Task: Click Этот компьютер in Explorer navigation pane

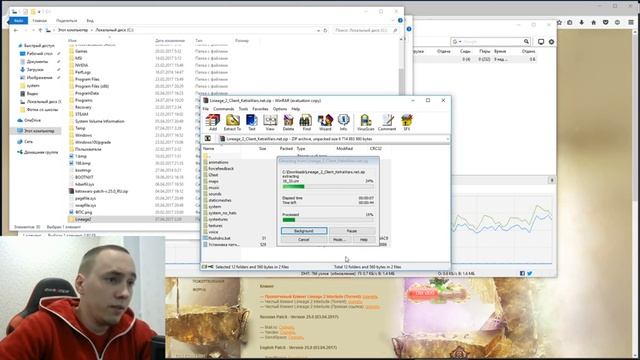Action: tap(39, 131)
